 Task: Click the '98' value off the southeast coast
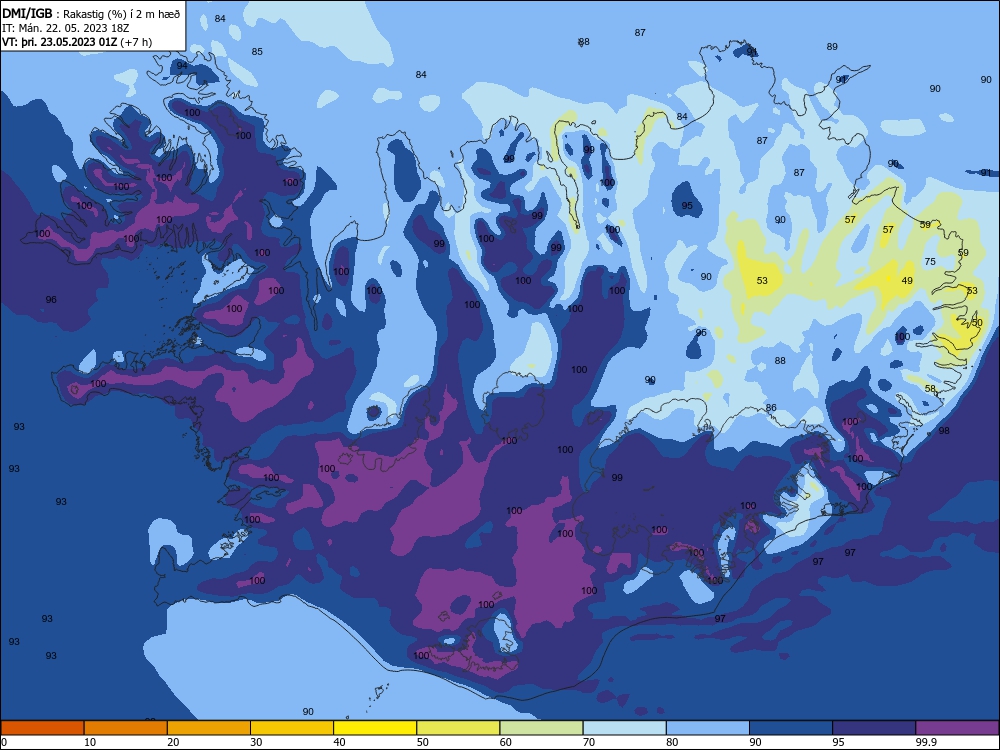coord(944,430)
